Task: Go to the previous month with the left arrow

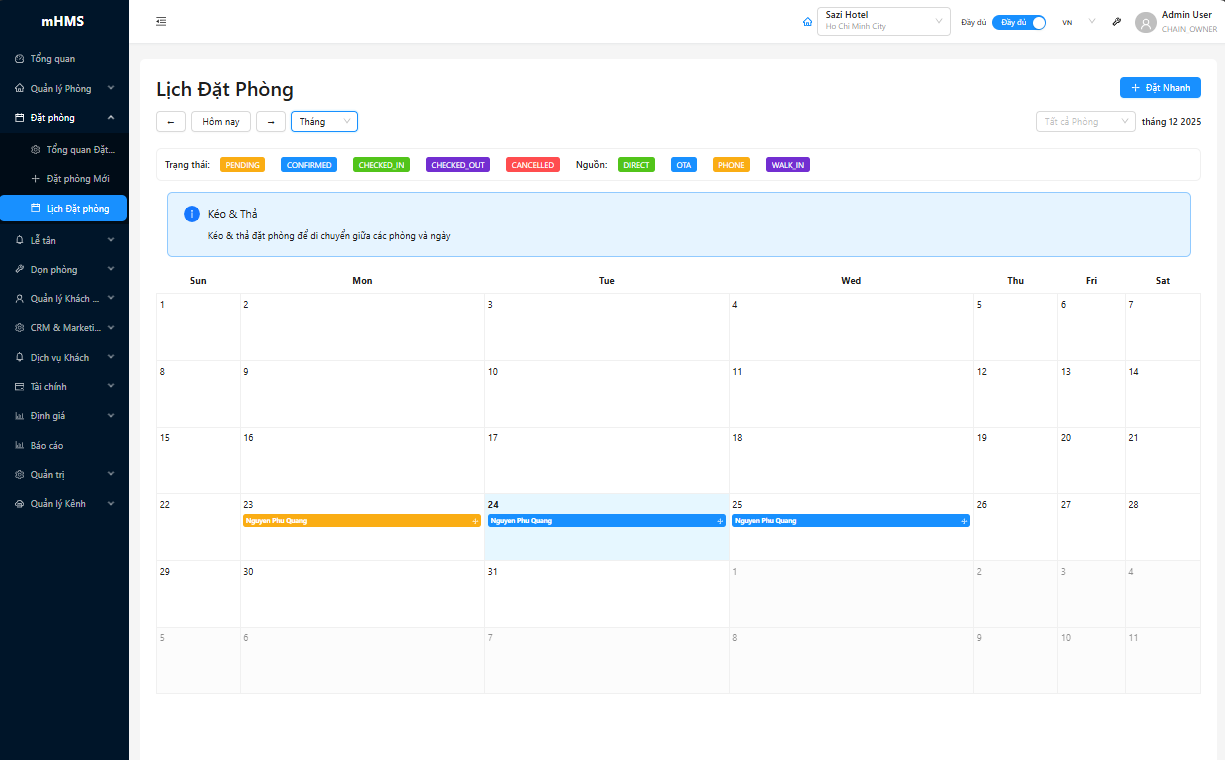Action: click(x=171, y=122)
